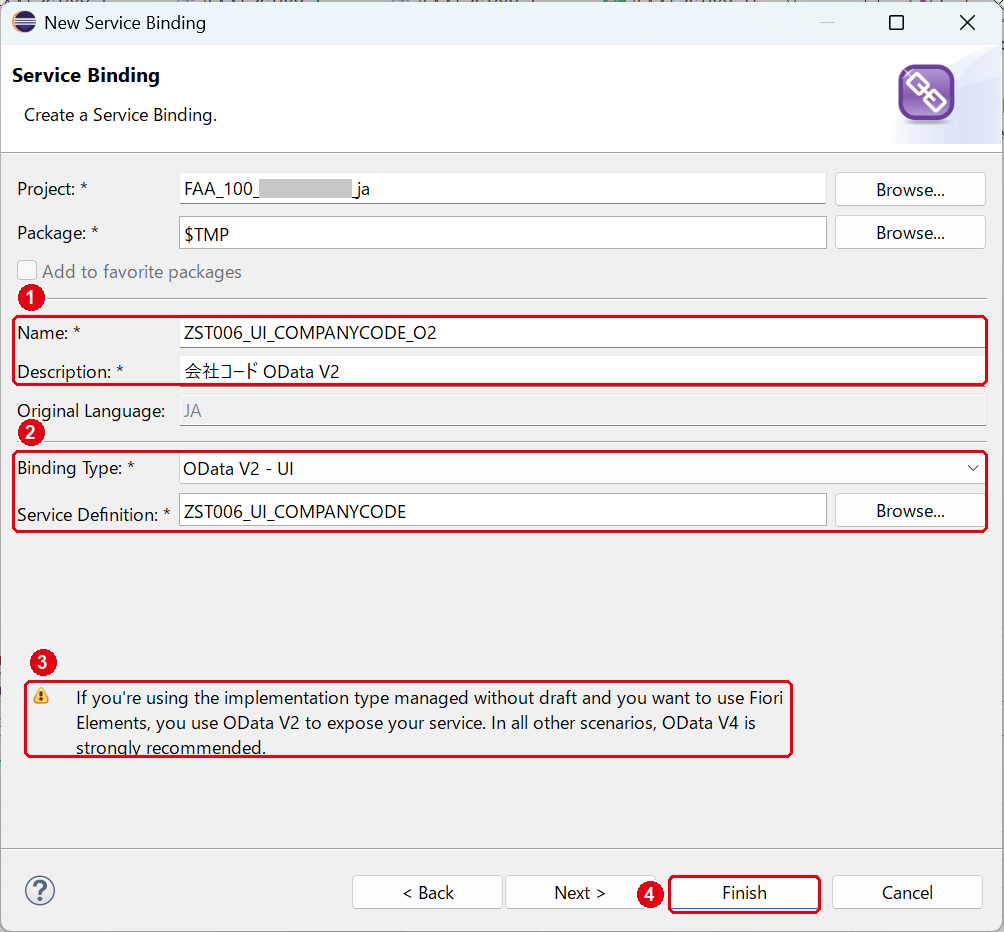Screen dimensions: 1004x932
Task: Click the Project input field
Action: (503, 189)
